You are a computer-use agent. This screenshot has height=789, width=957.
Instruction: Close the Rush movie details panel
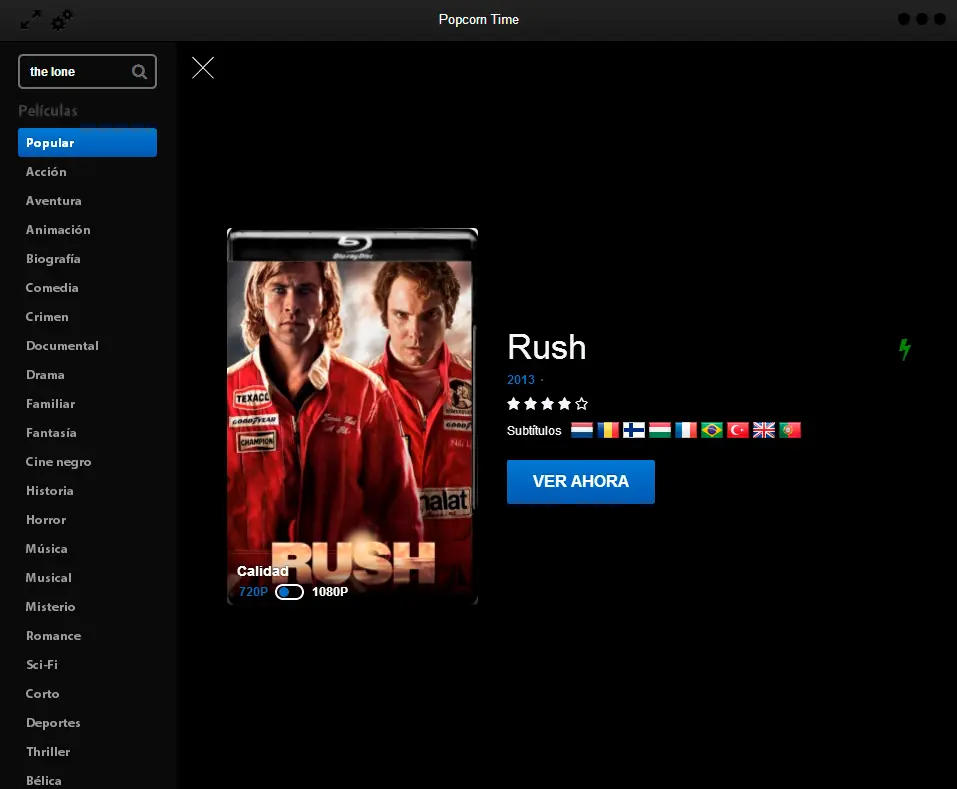pyautogui.click(x=203, y=68)
